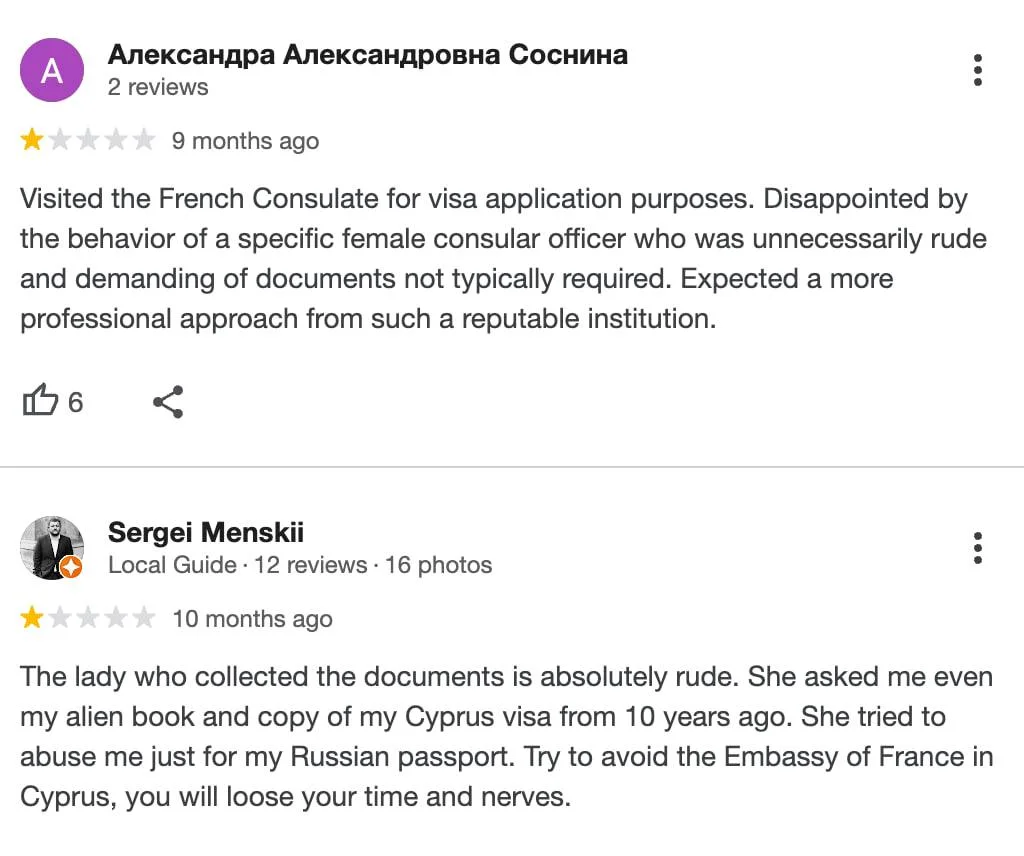Click the last gray star in Sergei's rating
The width and height of the screenshot is (1024, 856).
click(x=144, y=618)
